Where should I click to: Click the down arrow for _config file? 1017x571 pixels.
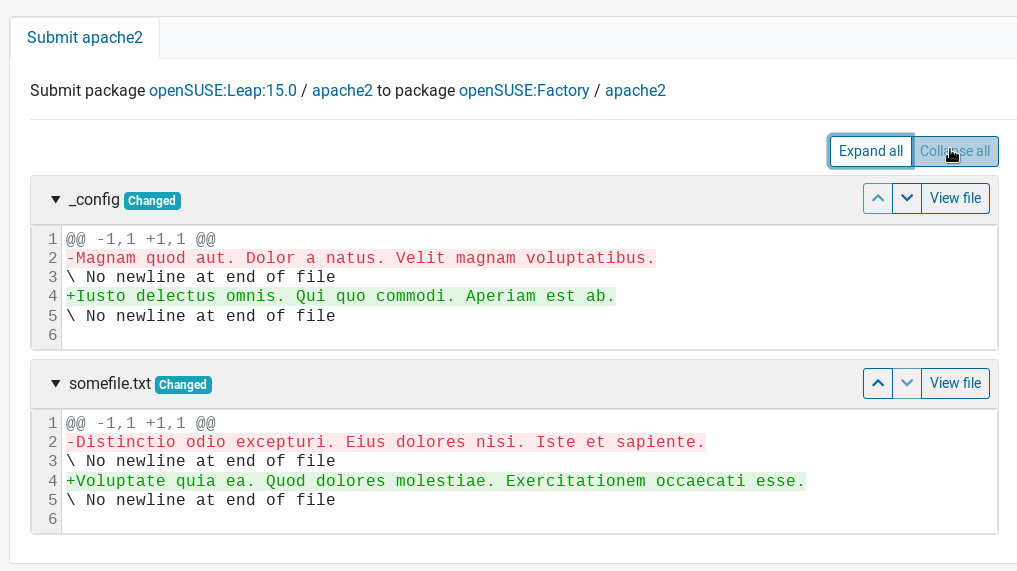click(x=906, y=198)
